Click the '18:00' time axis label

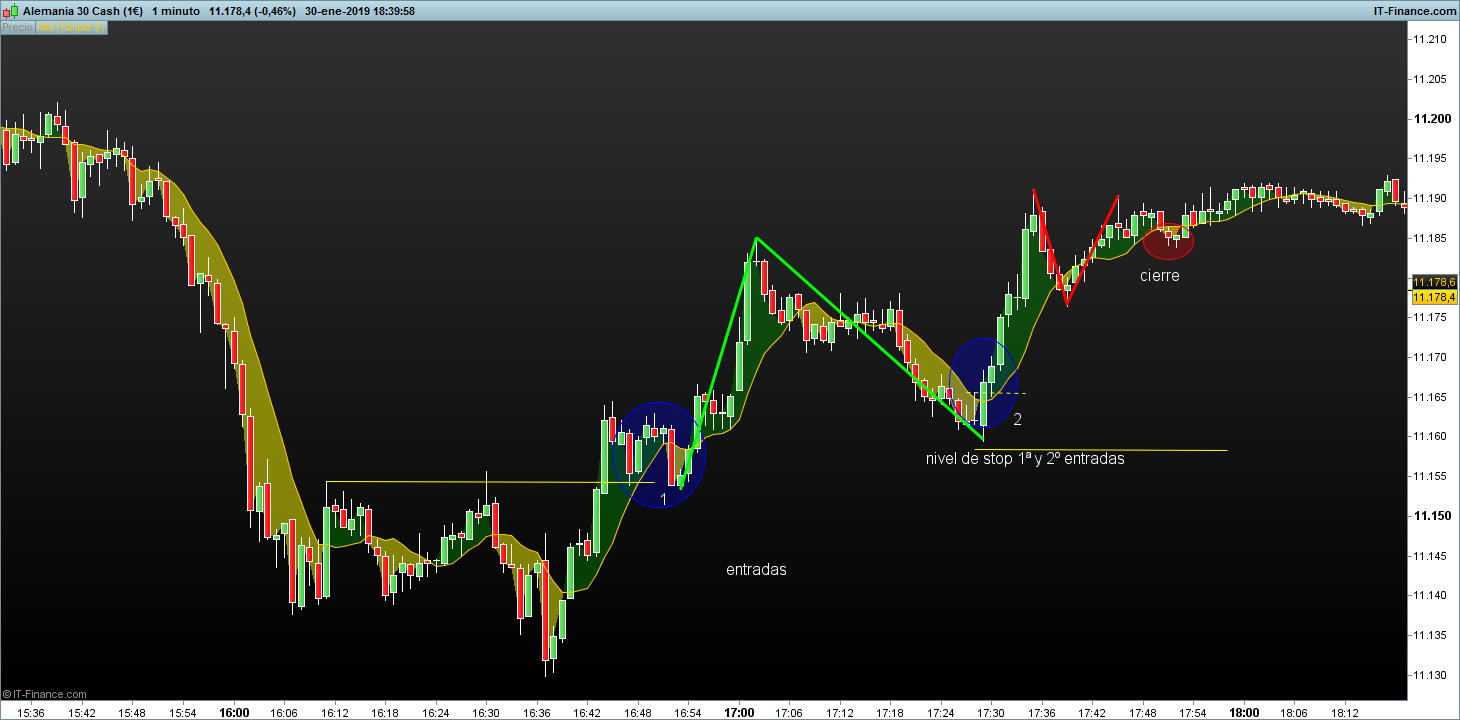pyautogui.click(x=1244, y=713)
